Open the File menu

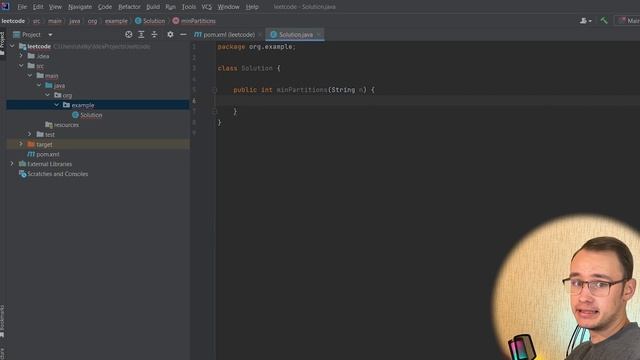tap(22, 7)
